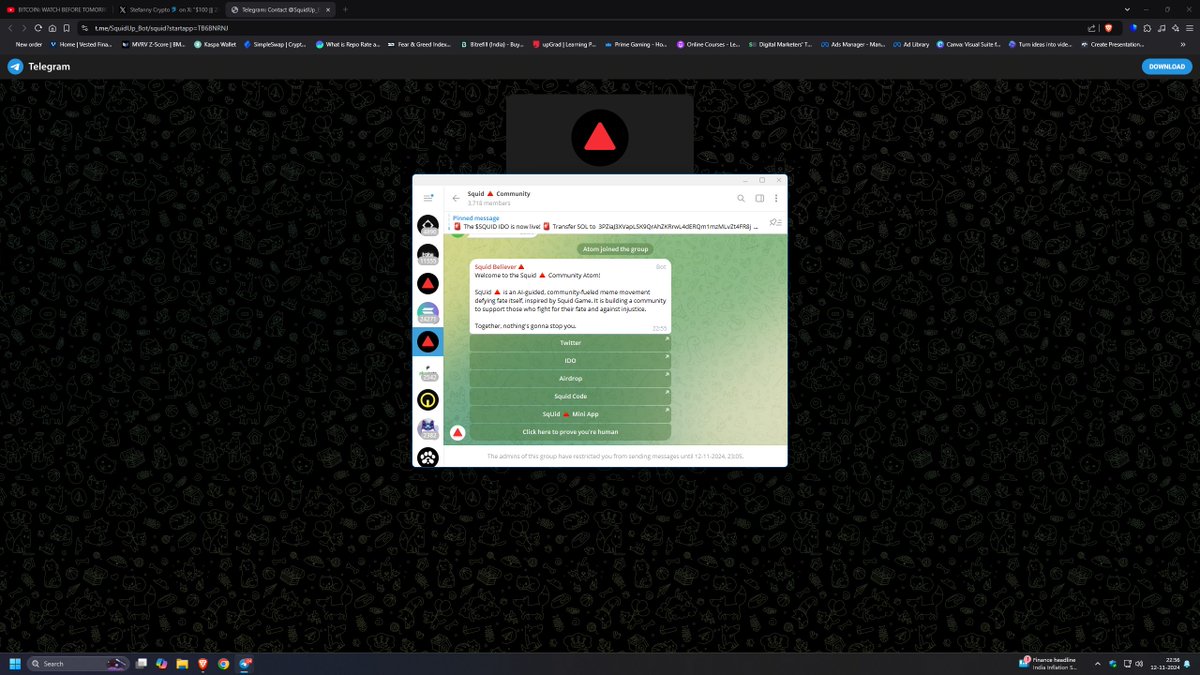Open the Fear & Greed Index bookmark
Screen dimensions: 1200x675
[421, 44]
